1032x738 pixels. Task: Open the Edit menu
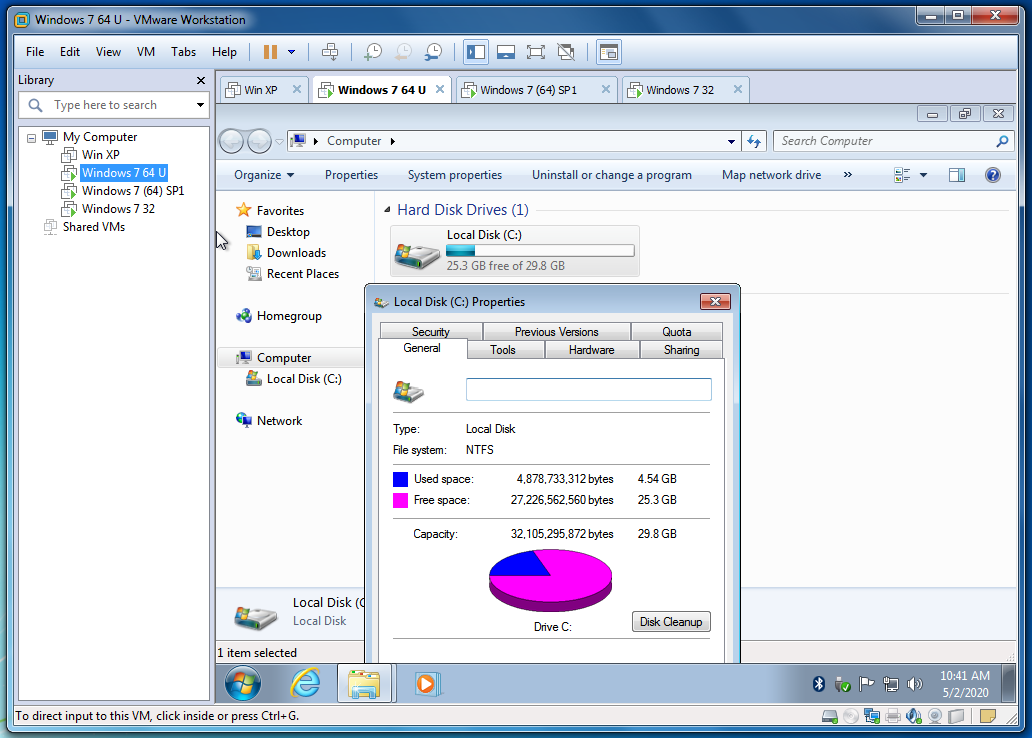pos(70,52)
